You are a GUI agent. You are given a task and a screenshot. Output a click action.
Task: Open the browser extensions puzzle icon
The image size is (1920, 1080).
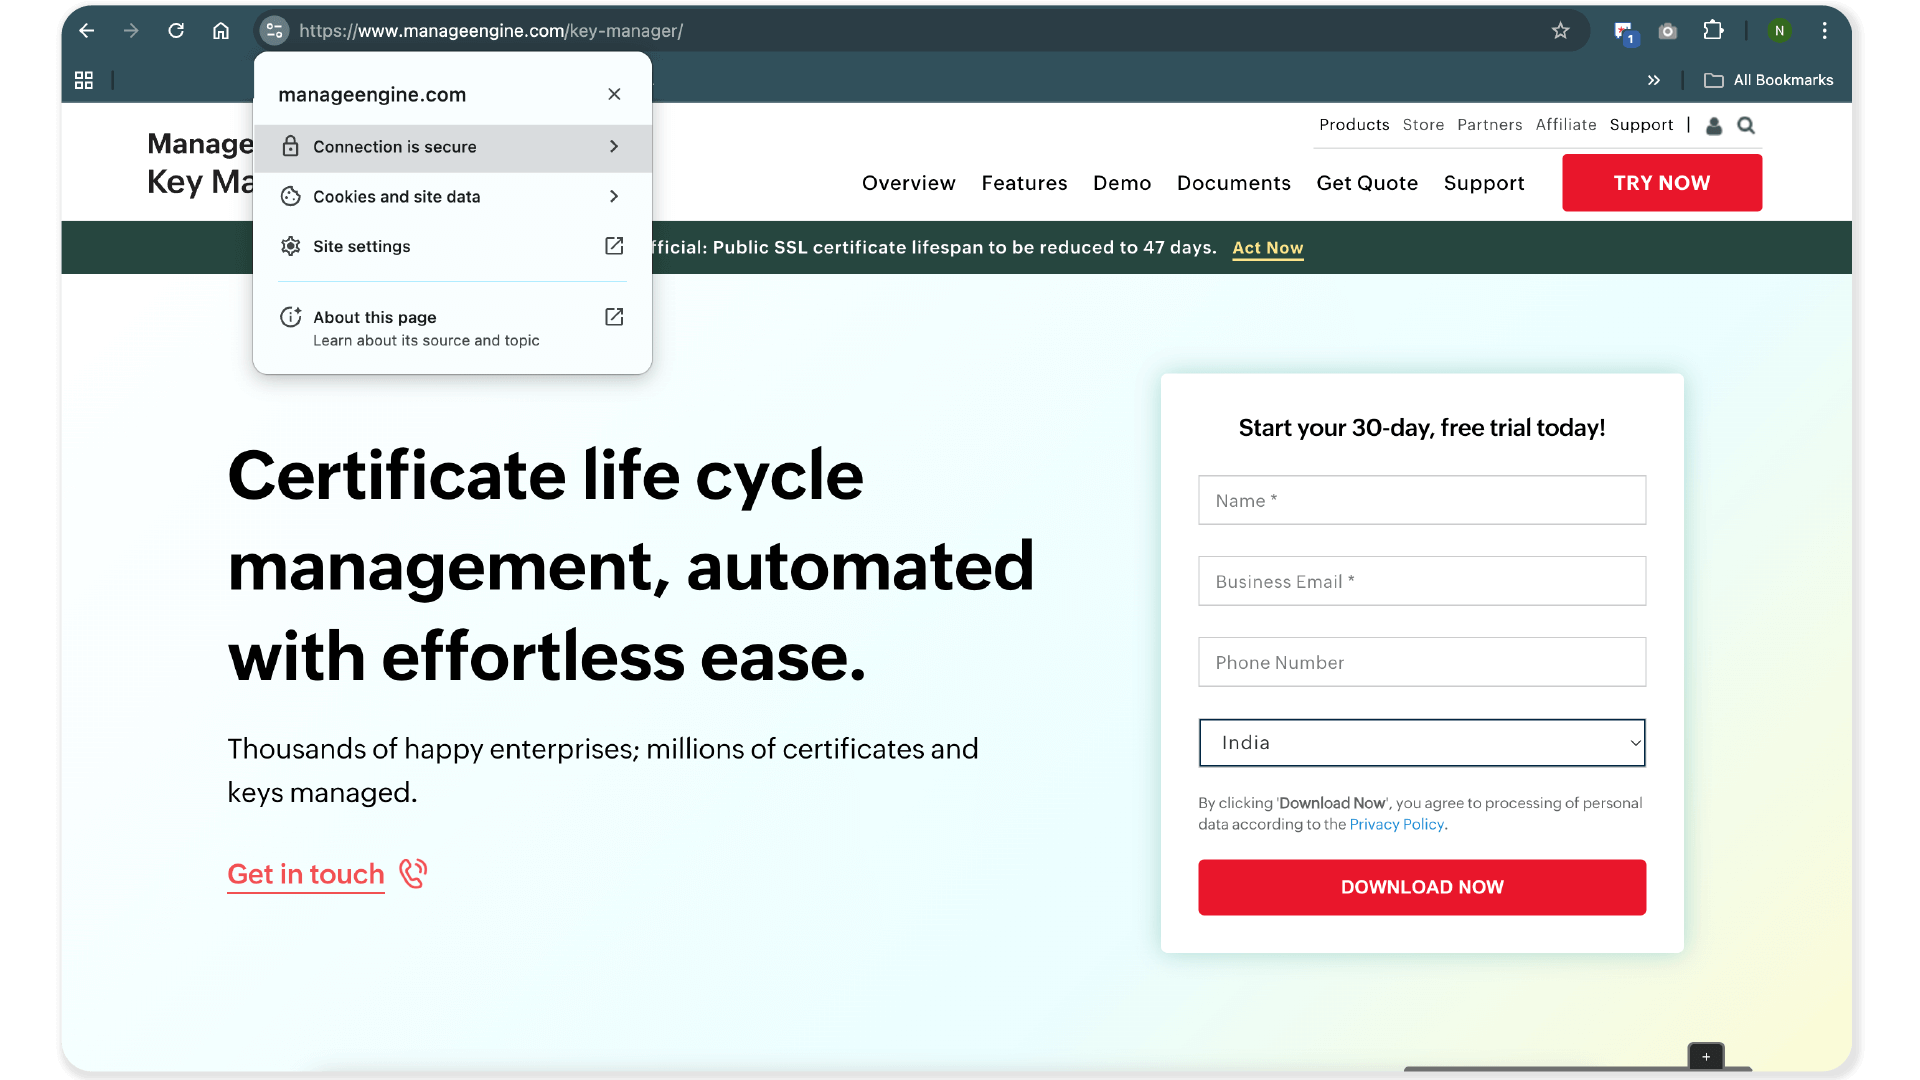pyautogui.click(x=1713, y=31)
